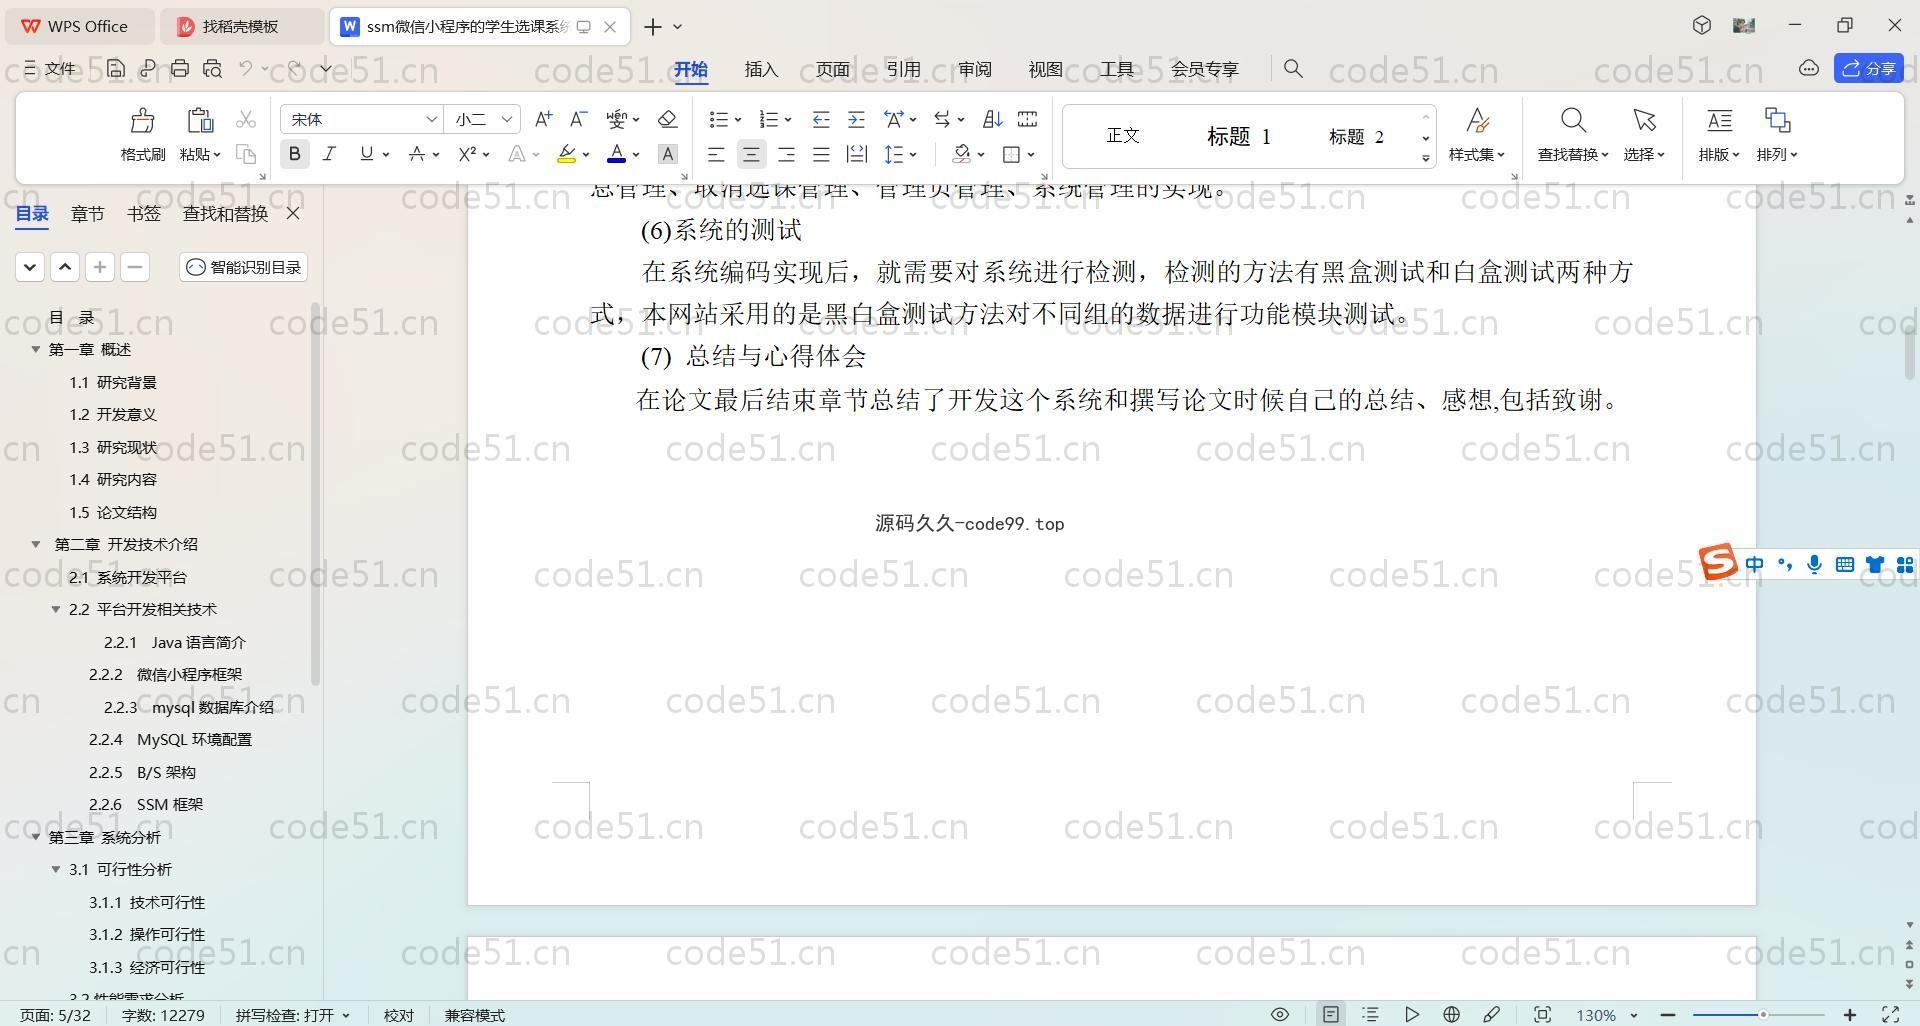Screen dimensions: 1920x1026
Task: Switch to the 审阅 ribbon tab
Action: pyautogui.click(x=974, y=69)
